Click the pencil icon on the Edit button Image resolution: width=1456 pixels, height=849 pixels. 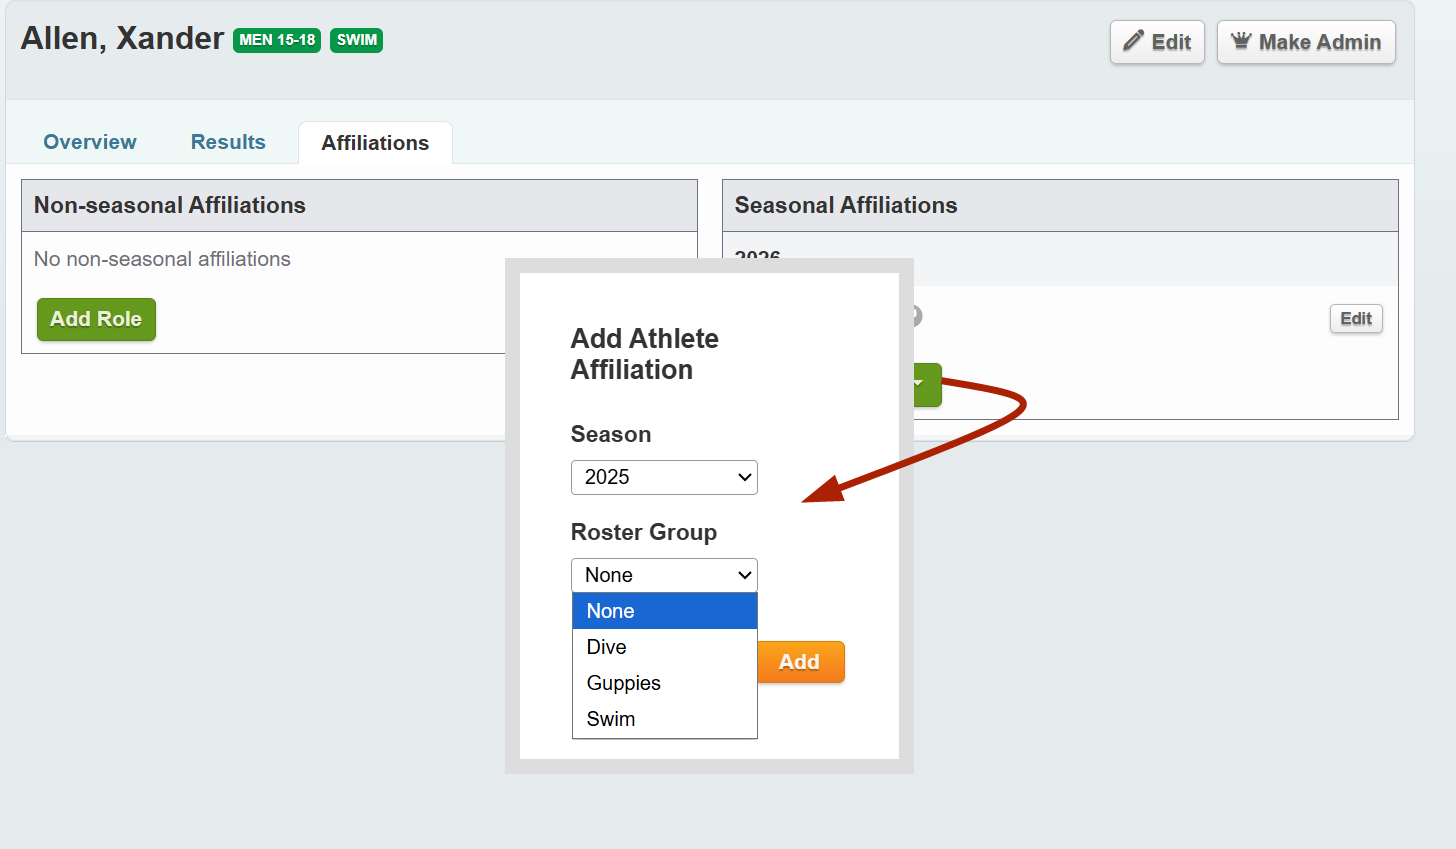tap(1137, 42)
